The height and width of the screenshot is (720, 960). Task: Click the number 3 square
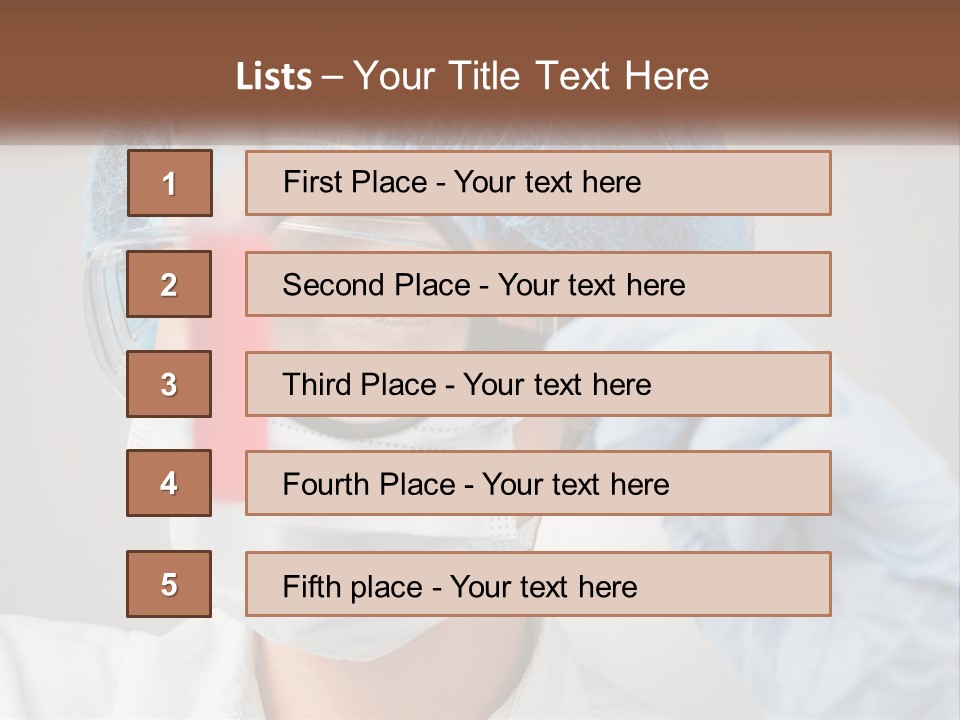[x=169, y=384]
